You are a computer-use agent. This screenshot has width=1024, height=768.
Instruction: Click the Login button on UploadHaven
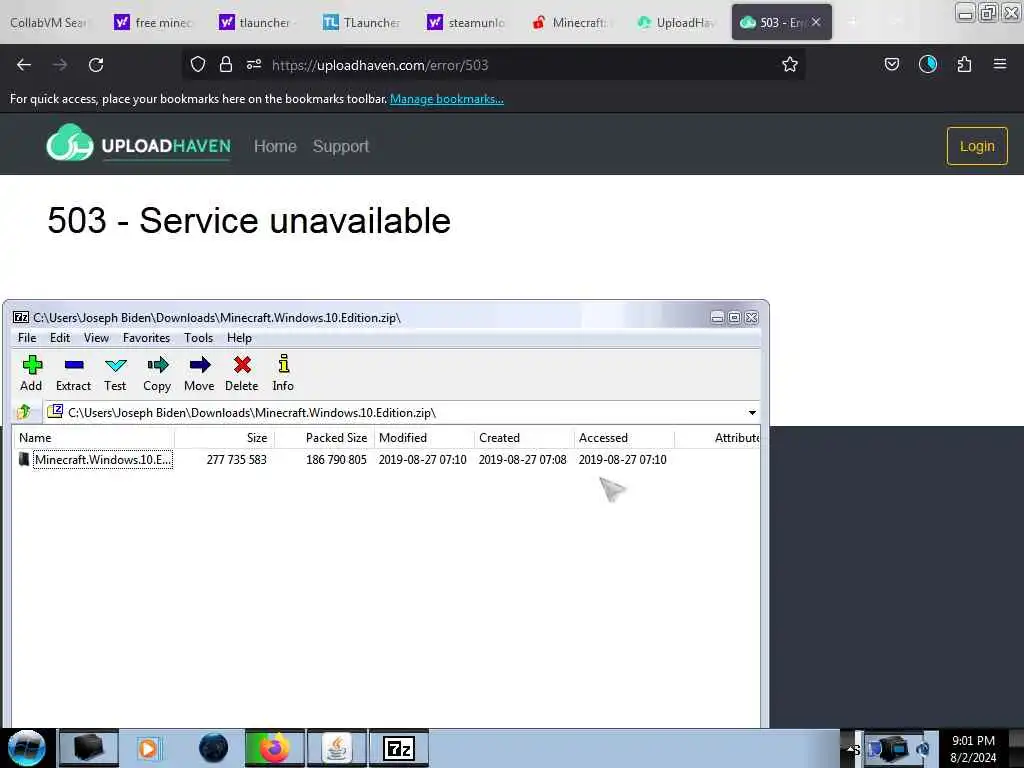click(977, 146)
